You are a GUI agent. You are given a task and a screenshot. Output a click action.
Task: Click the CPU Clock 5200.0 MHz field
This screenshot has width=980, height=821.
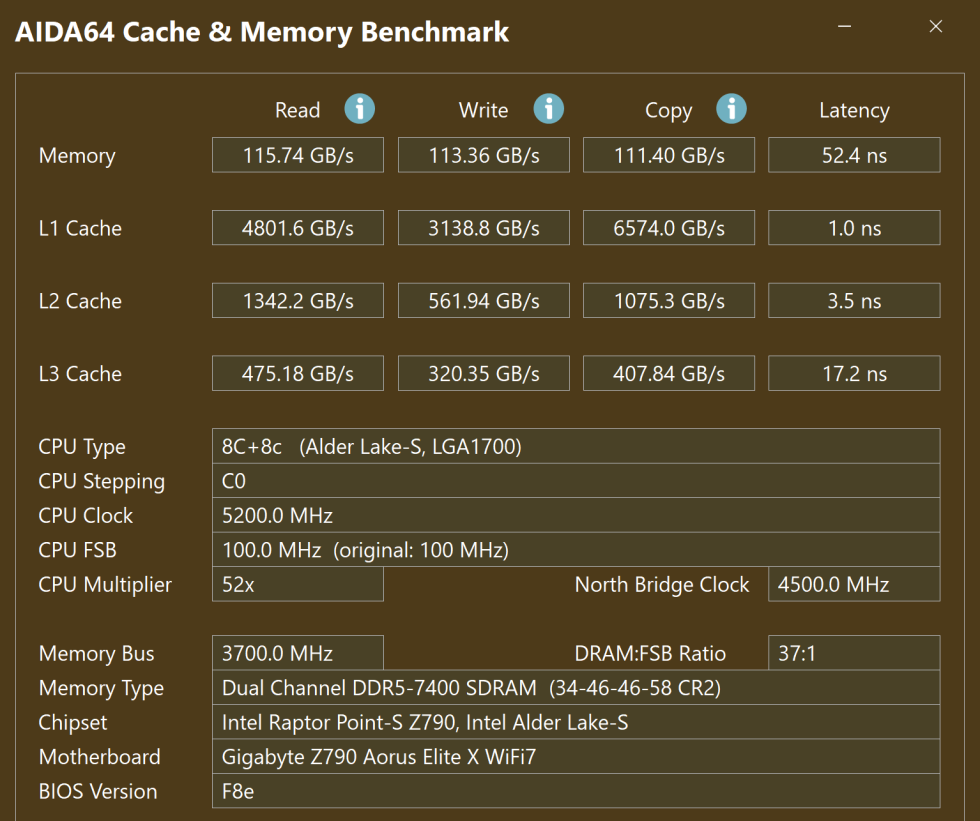(576, 516)
